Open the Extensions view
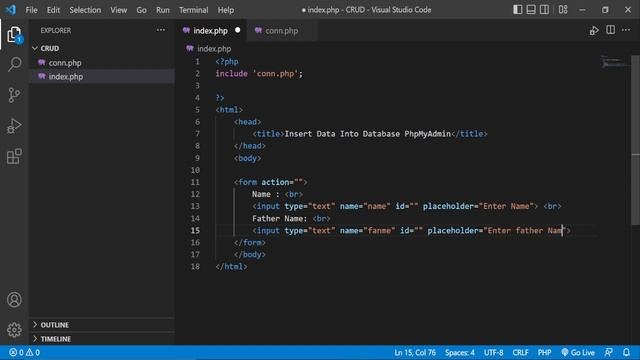Screen dimensions: 640x360 14,156
